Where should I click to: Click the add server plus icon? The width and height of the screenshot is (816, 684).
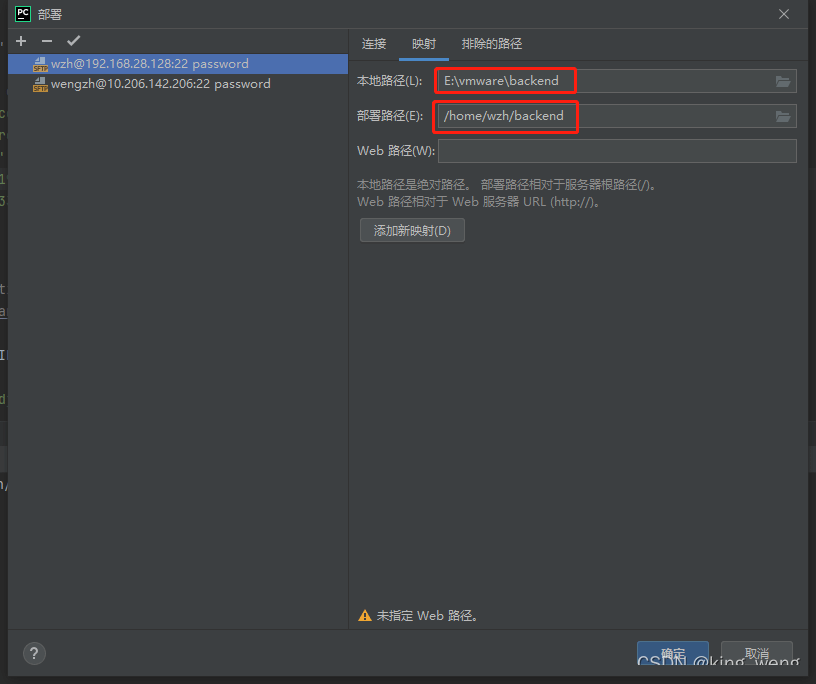pos(20,41)
